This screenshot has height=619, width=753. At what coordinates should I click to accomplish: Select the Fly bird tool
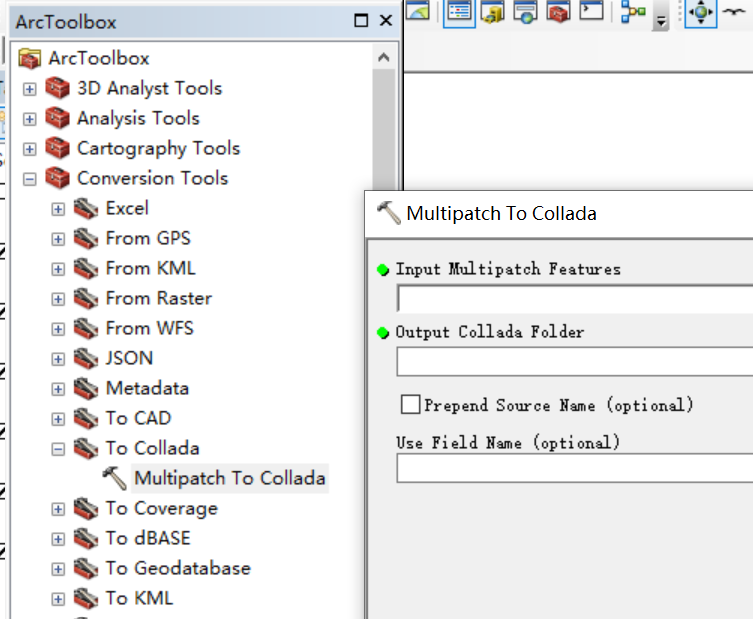click(x=735, y=12)
